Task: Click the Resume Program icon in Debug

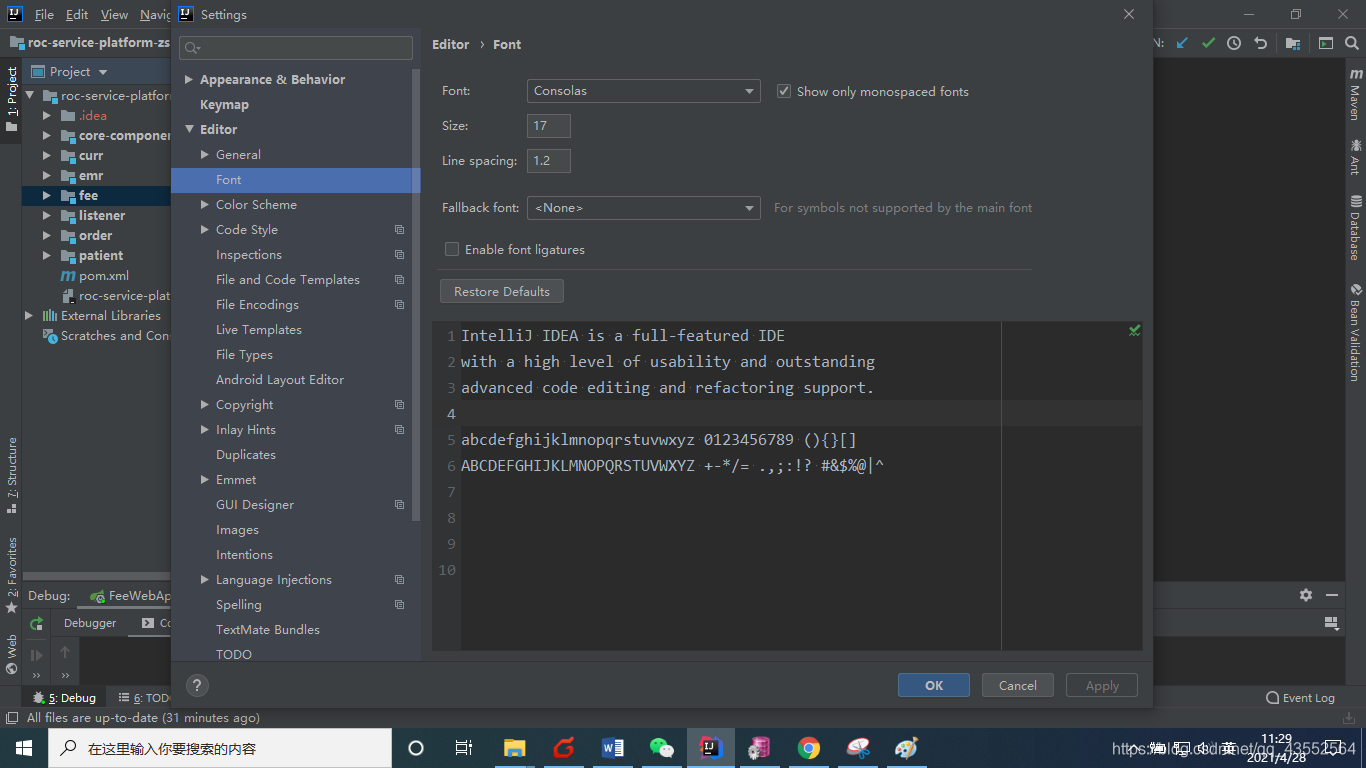Action: pos(37,655)
